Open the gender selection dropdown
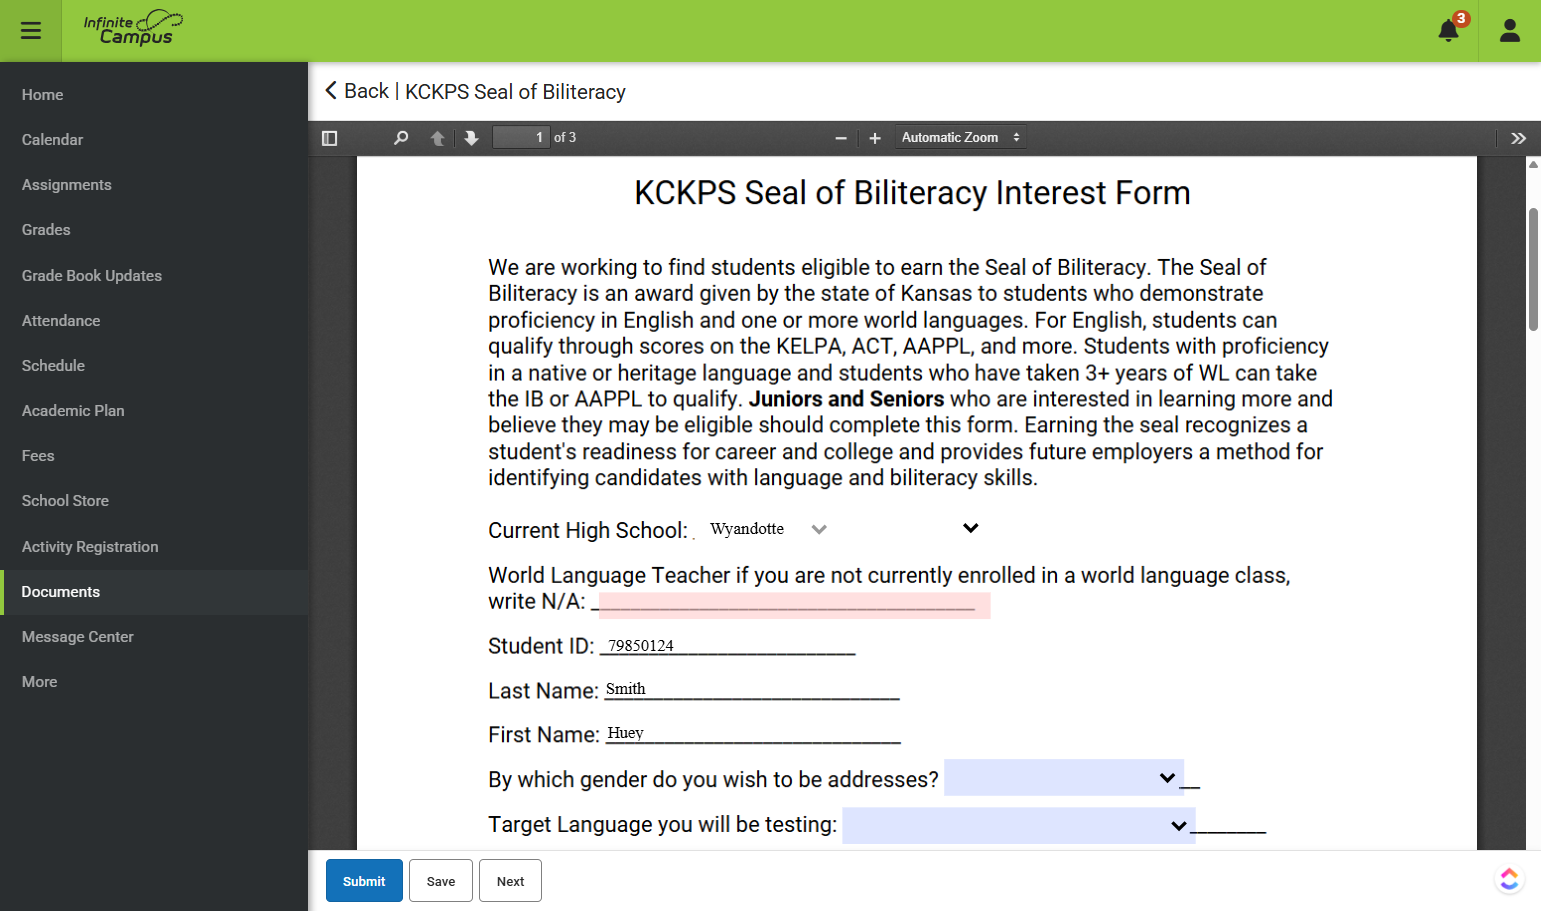Viewport: 1541px width, 911px height. click(1064, 778)
